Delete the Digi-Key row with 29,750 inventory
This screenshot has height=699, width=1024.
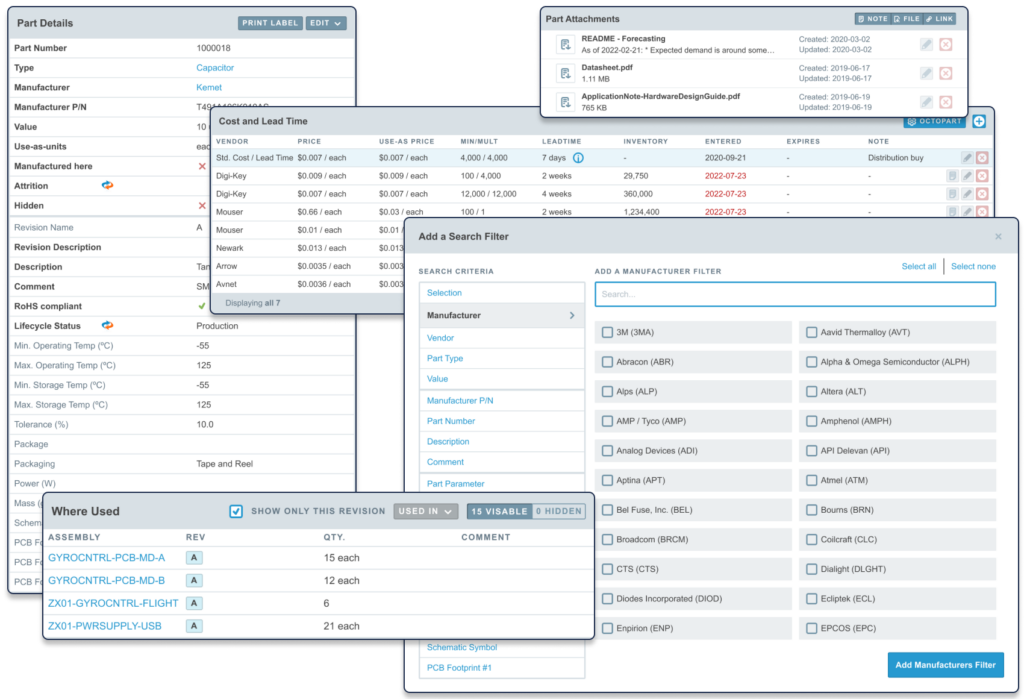[x=982, y=176]
